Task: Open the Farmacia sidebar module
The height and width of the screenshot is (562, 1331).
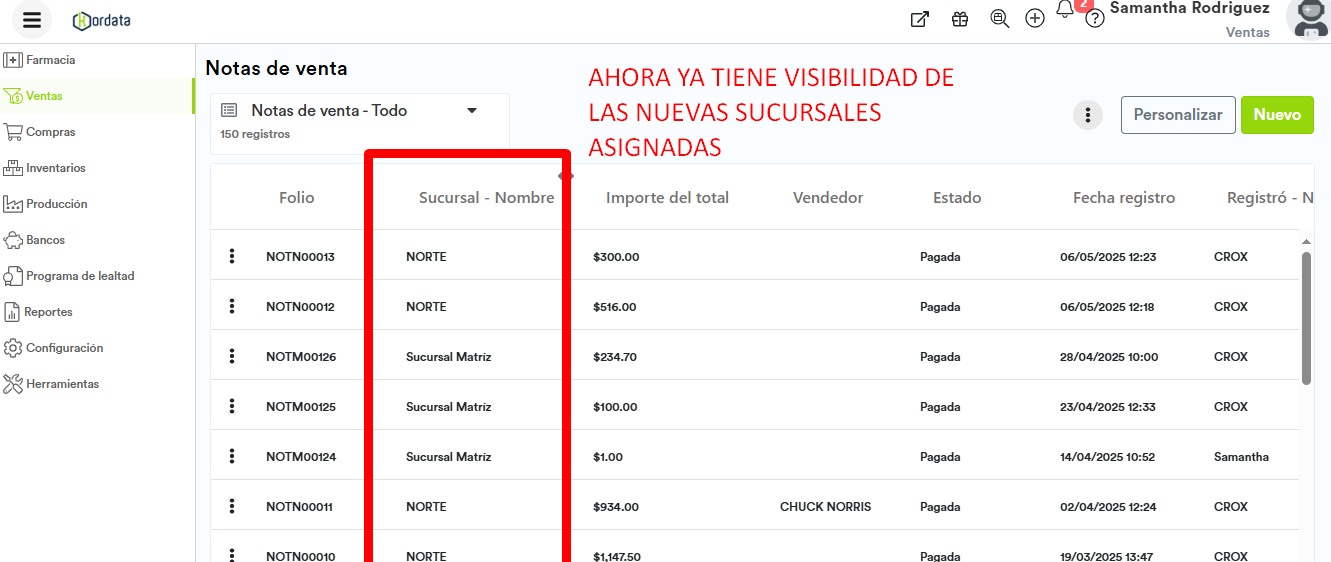Action: (x=50, y=60)
